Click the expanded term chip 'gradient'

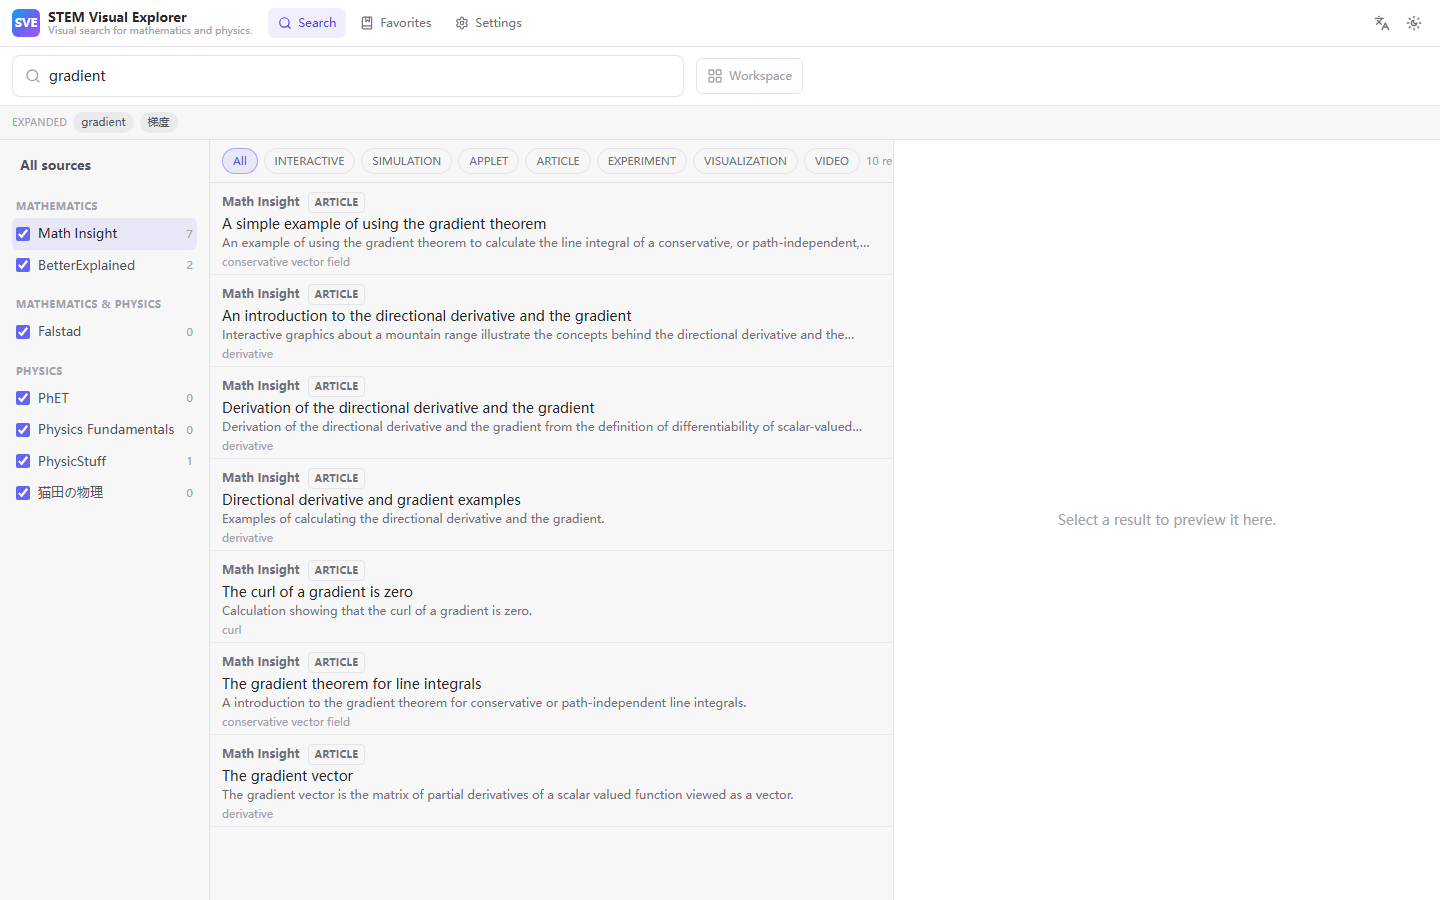[x=104, y=122]
